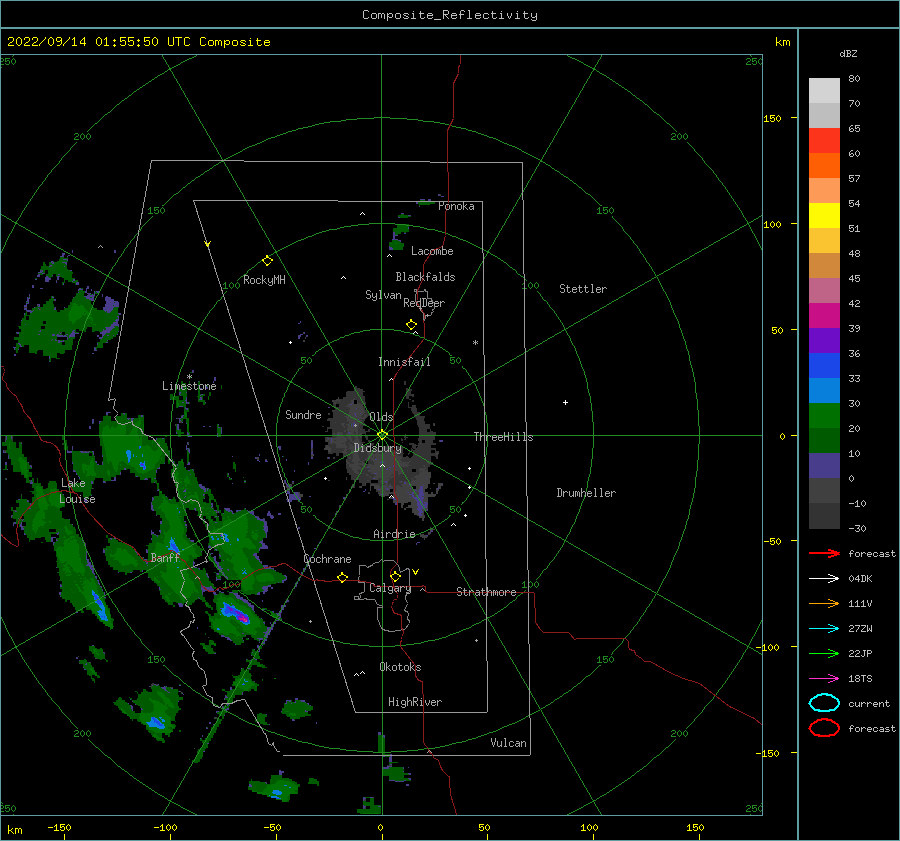900x841 pixels.
Task: Click the orange 60-57 dBZ swatch
Action: [824, 166]
